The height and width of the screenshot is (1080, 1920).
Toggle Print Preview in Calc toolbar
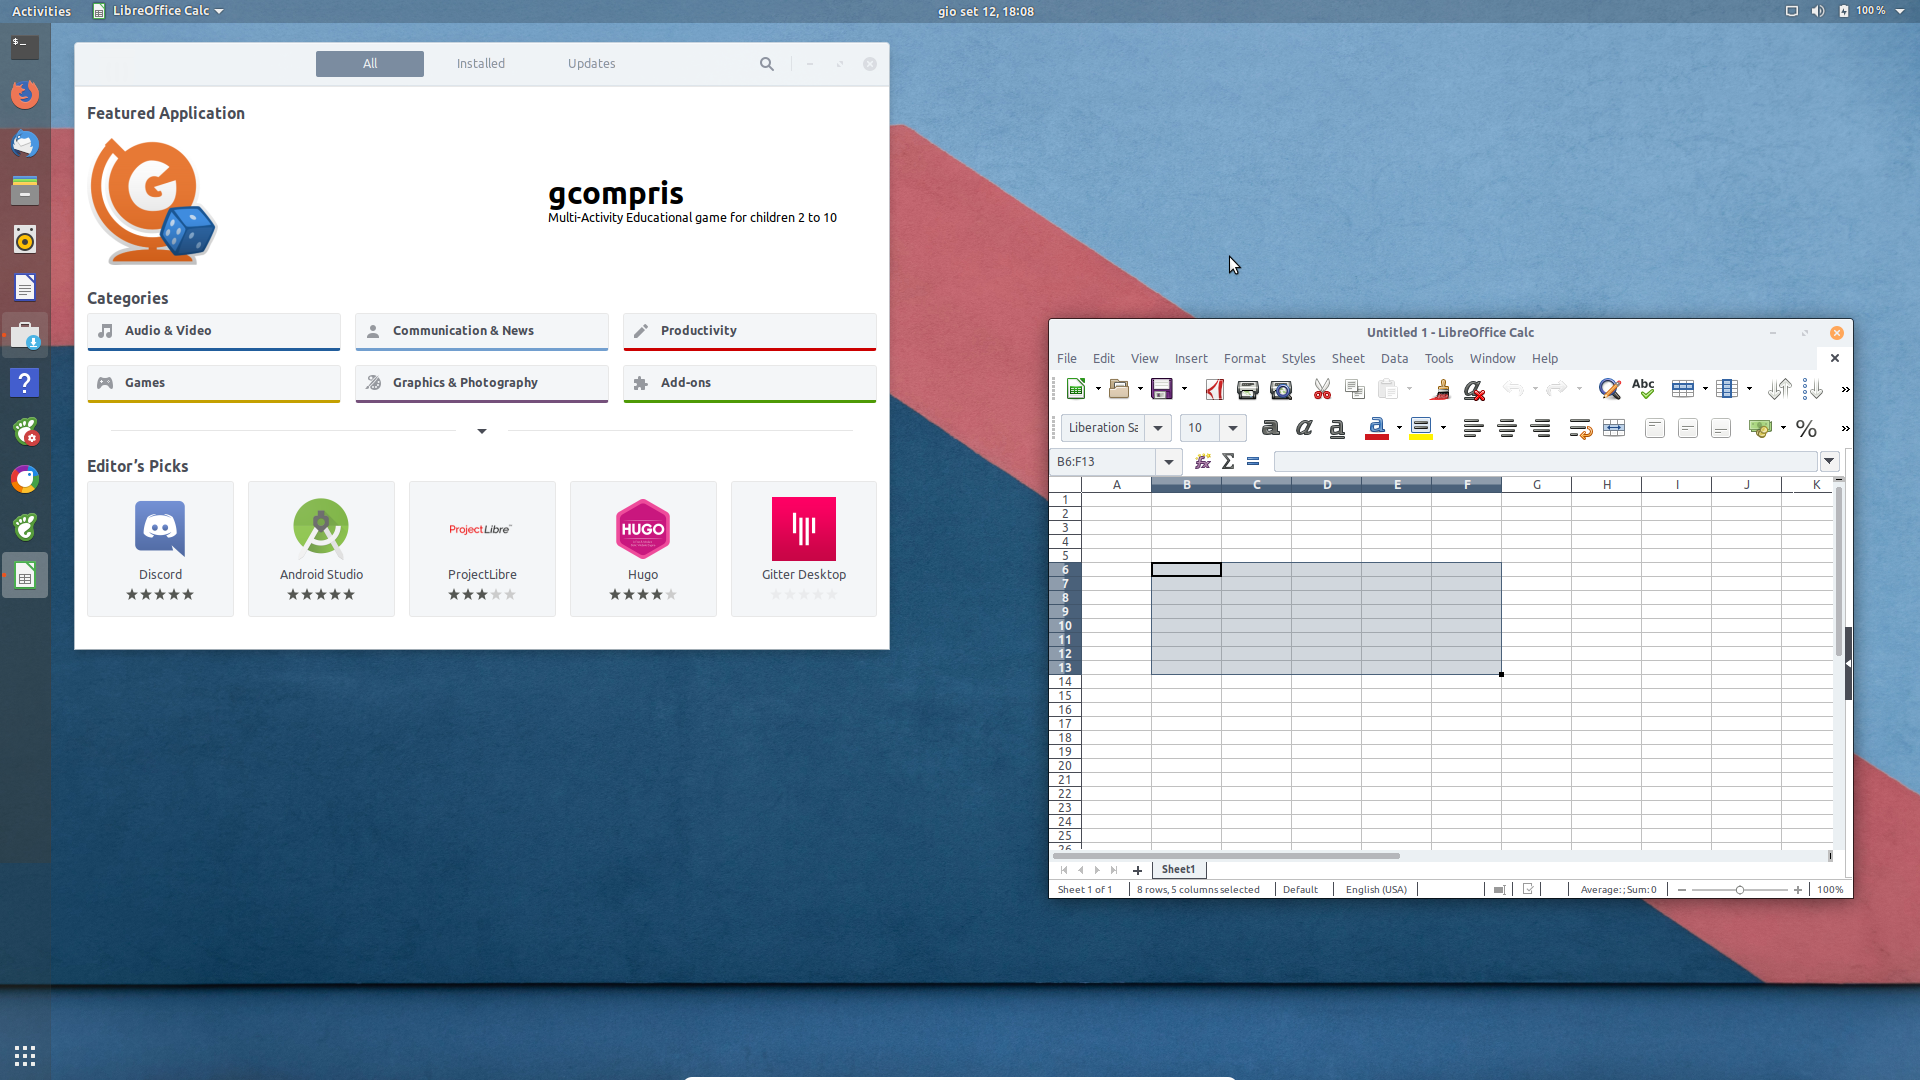(1281, 389)
